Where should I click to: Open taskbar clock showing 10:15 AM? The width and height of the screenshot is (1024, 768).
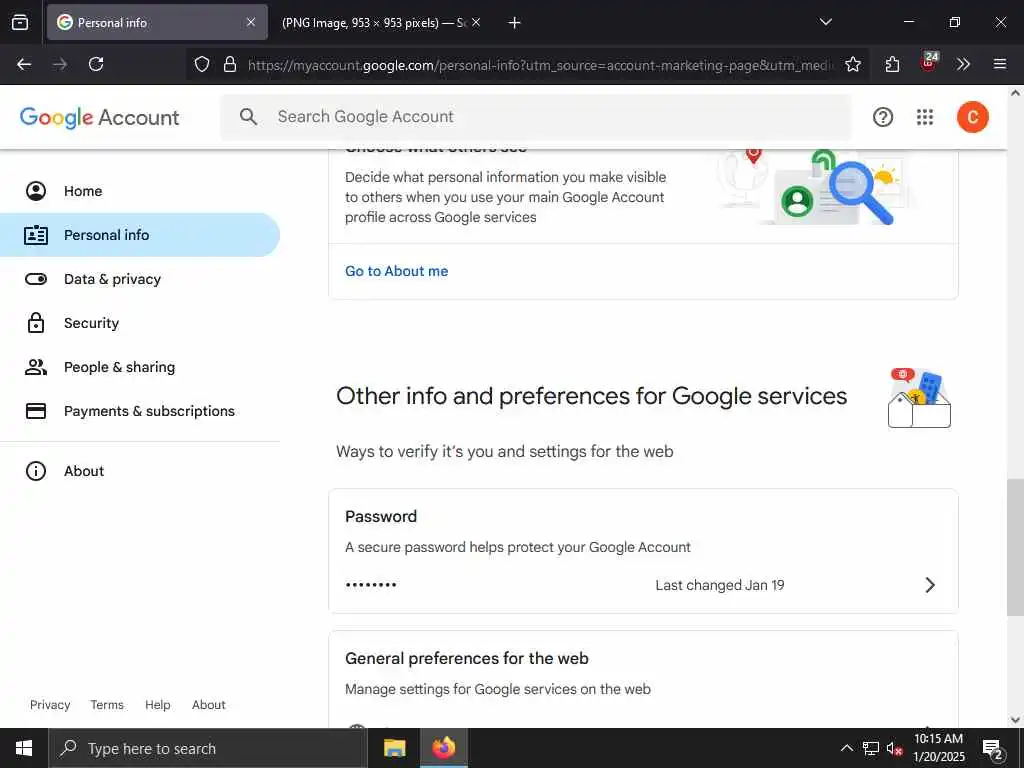[938, 748]
